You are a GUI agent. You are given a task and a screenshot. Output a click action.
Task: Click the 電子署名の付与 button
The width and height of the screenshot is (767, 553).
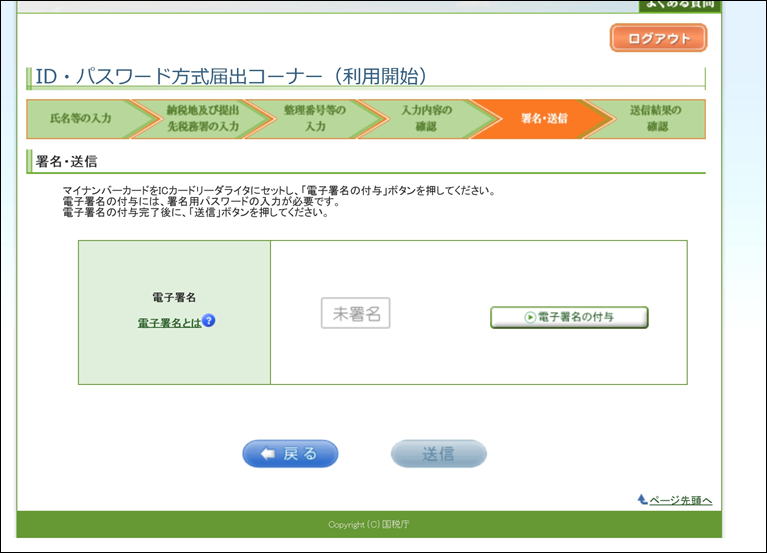(569, 317)
